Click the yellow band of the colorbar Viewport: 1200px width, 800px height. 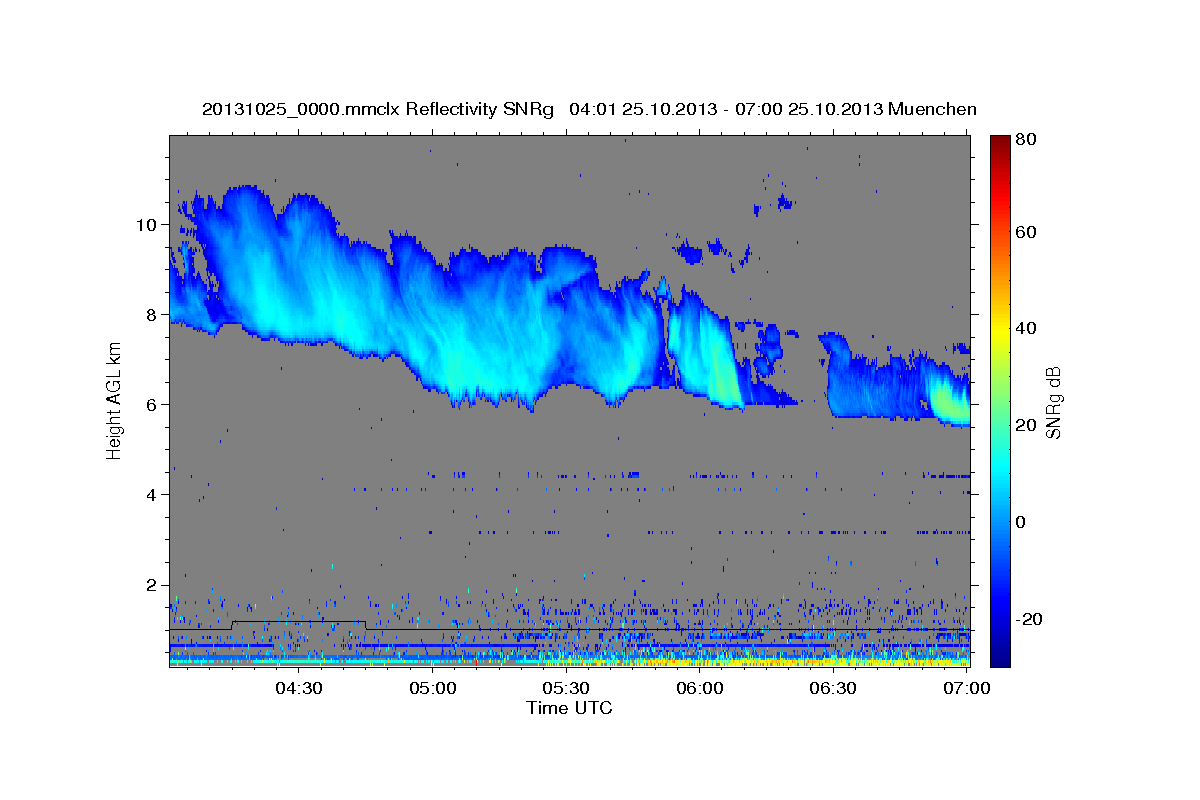[x=999, y=330]
